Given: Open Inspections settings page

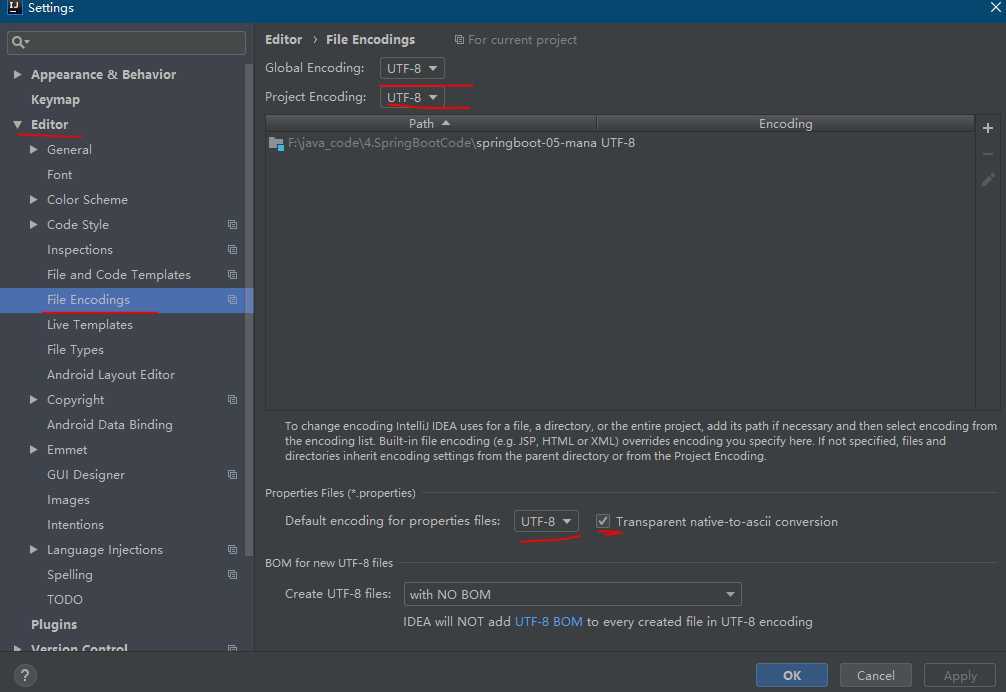Looking at the screenshot, I should click(x=80, y=249).
